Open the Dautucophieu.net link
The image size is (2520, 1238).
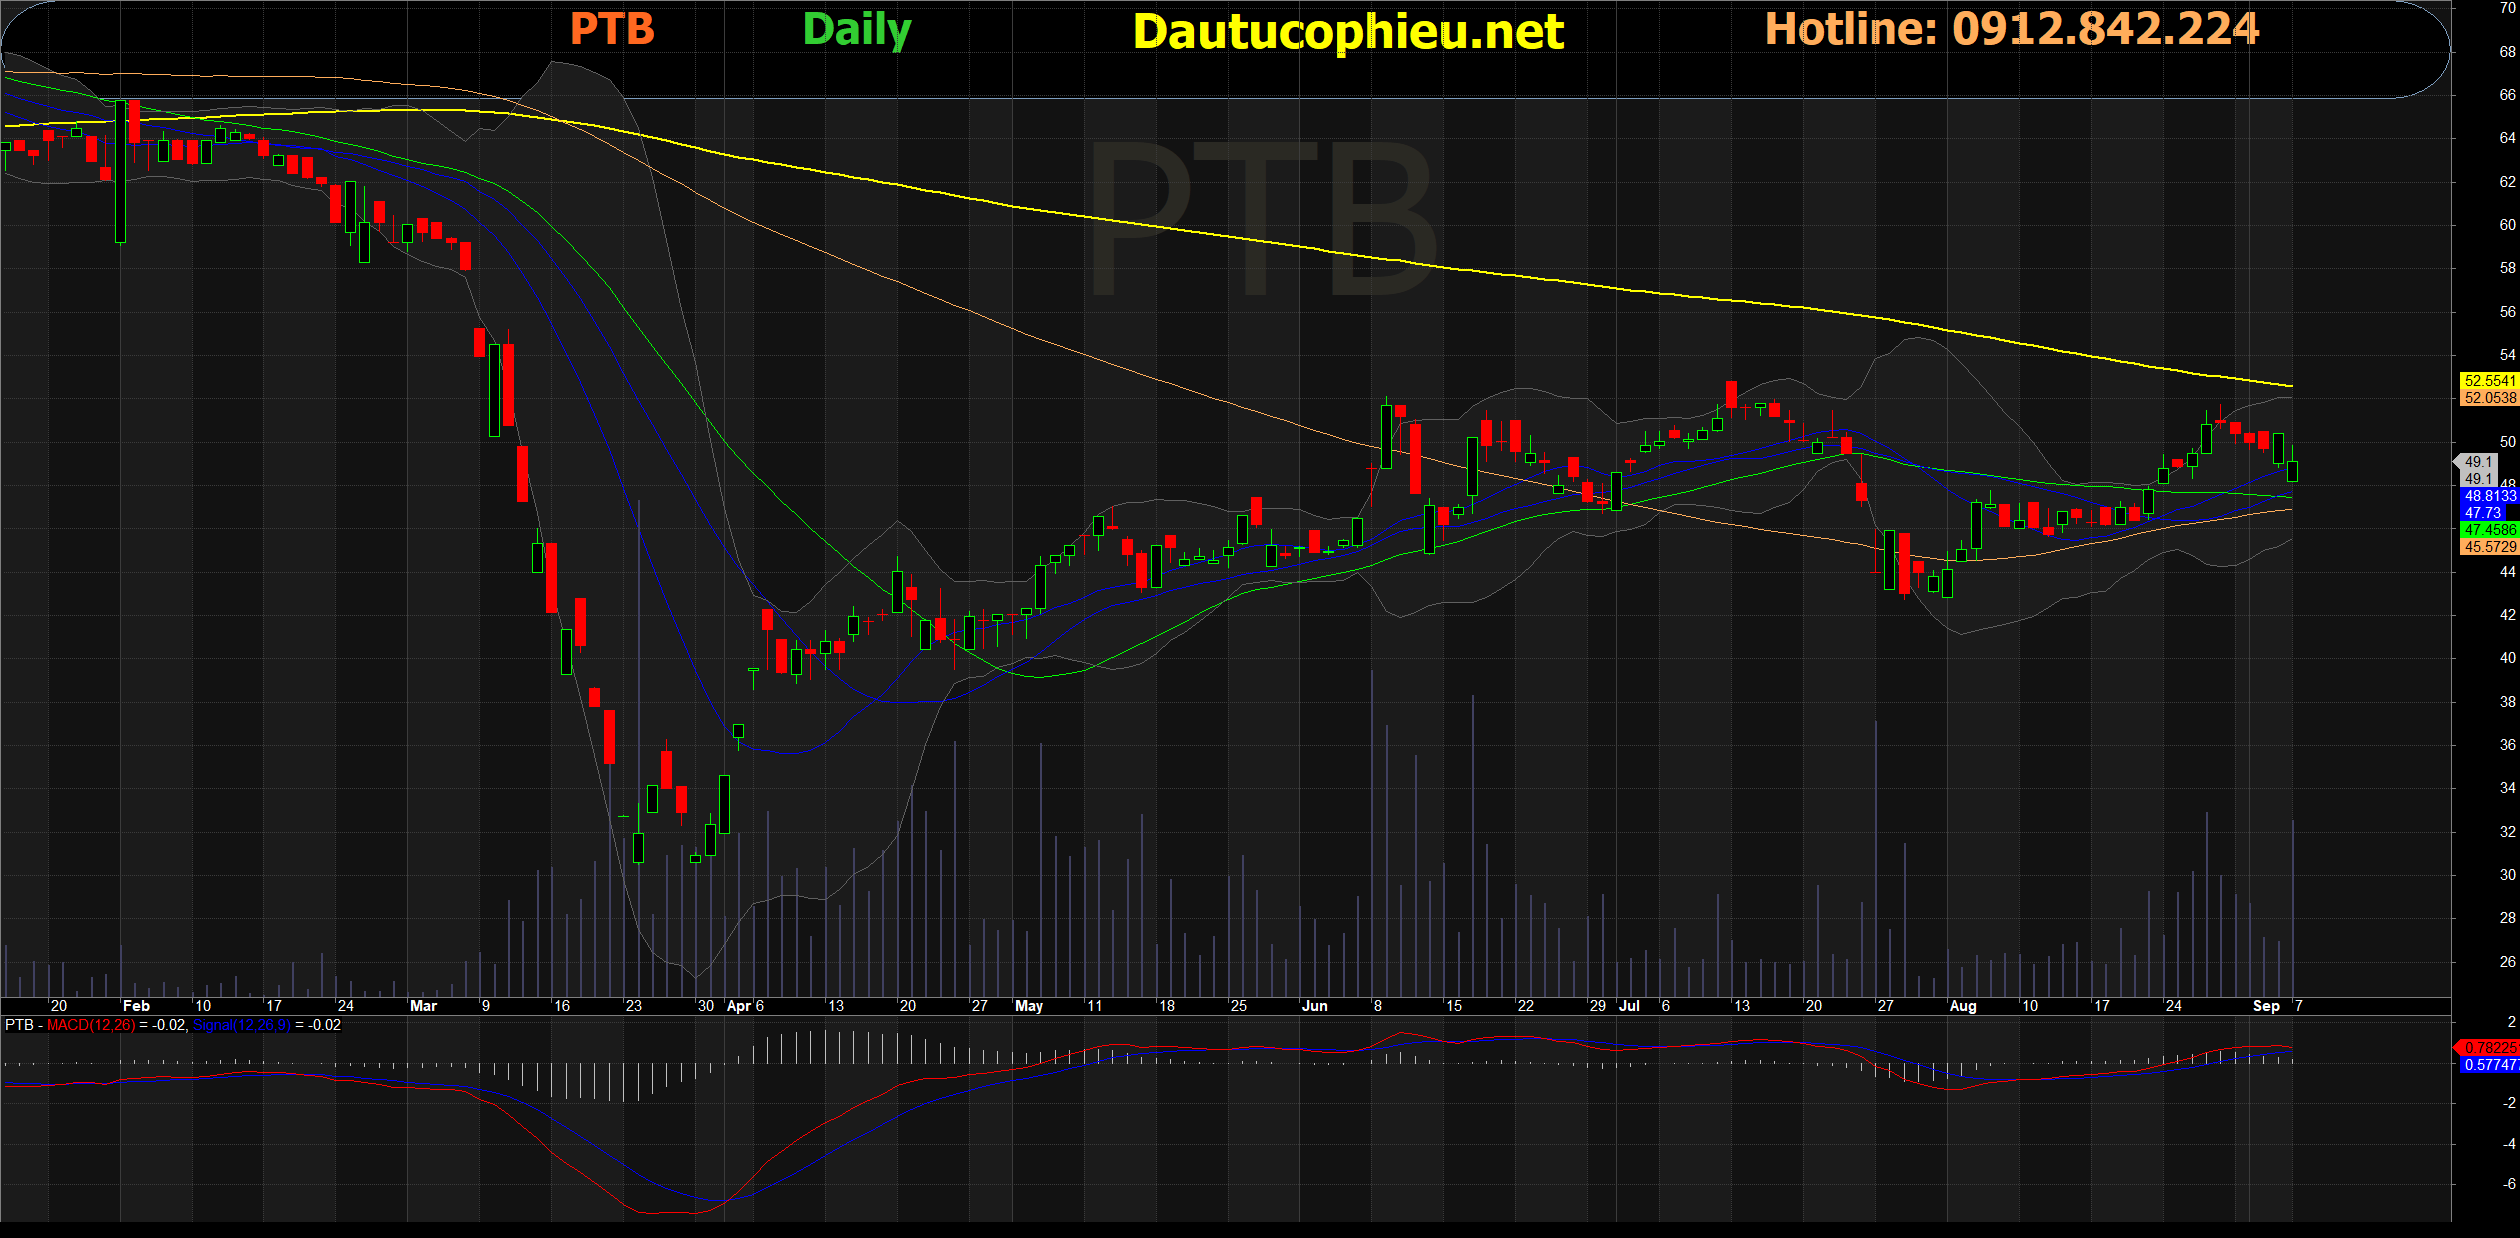(1348, 32)
